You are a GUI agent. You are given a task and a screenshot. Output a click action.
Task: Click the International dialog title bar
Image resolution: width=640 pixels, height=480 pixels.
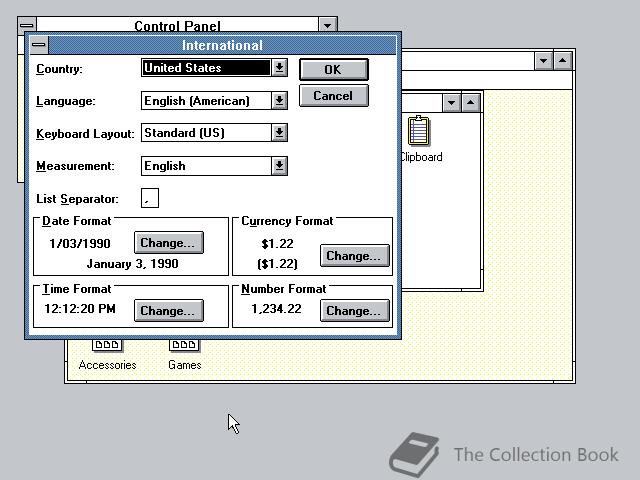click(222, 45)
